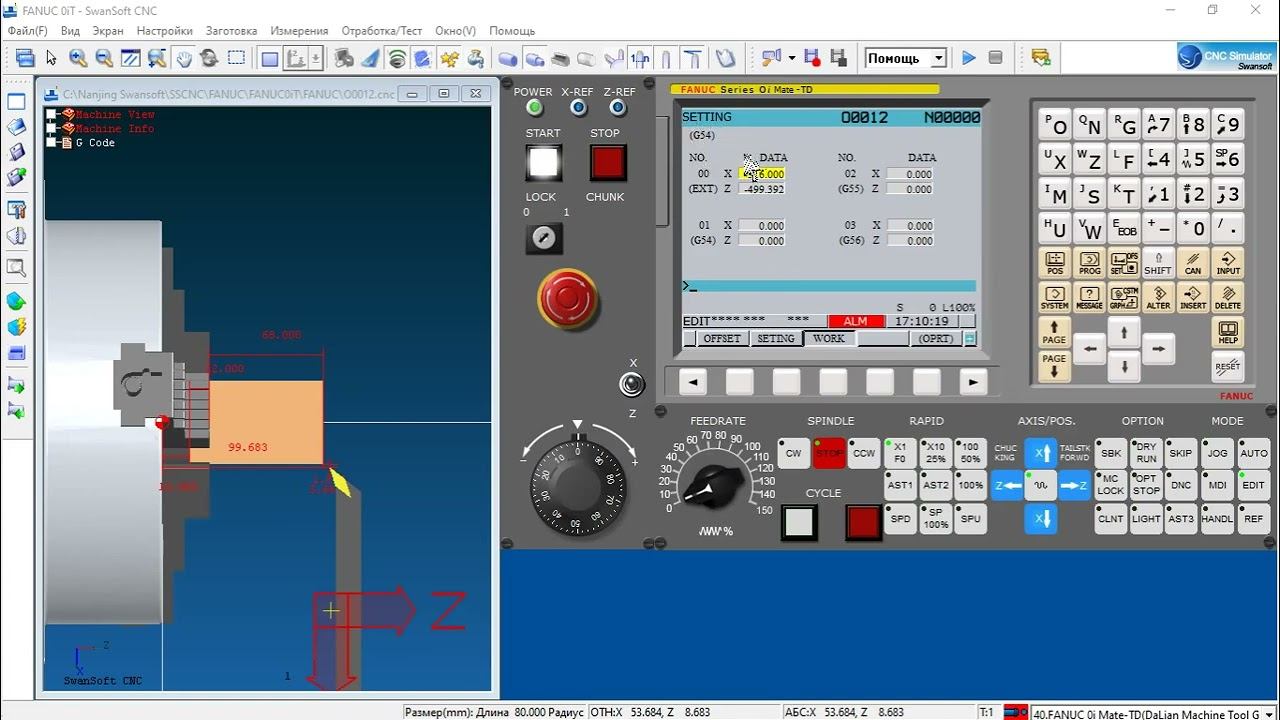Click the INPUT key on keypad
This screenshot has width=1280, height=720.
click(x=1228, y=263)
